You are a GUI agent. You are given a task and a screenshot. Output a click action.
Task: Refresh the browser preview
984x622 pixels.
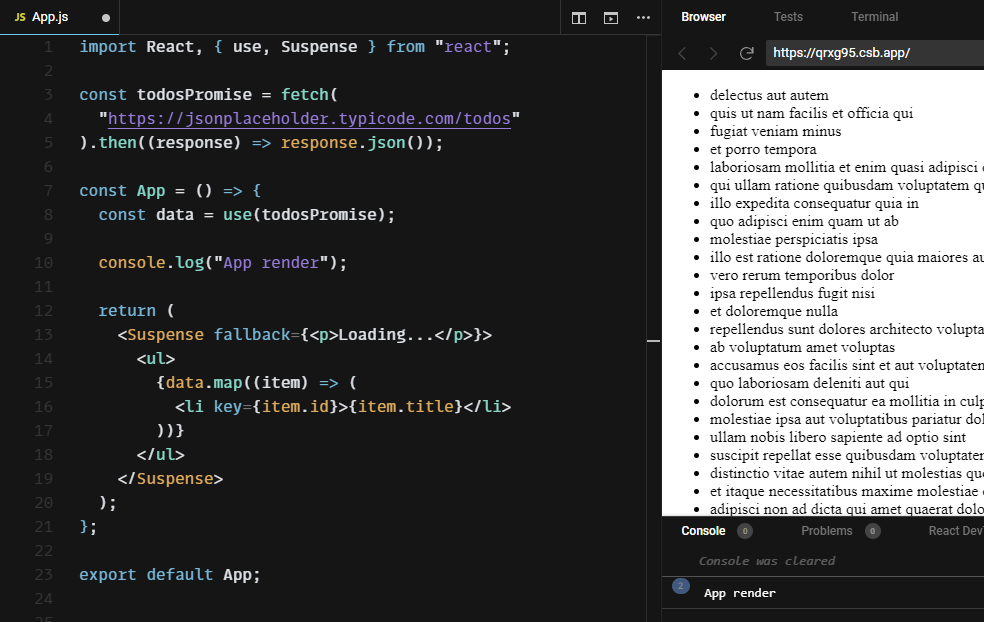coord(746,55)
